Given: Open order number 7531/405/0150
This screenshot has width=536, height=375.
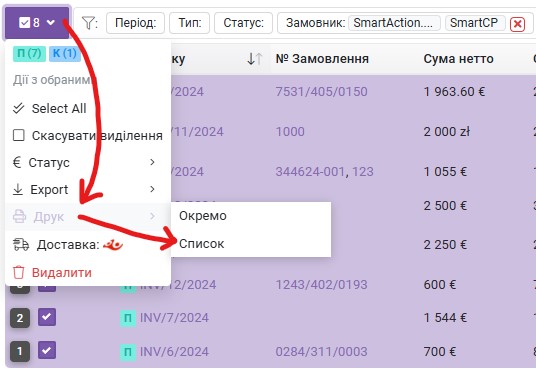Looking at the screenshot, I should tap(321, 92).
